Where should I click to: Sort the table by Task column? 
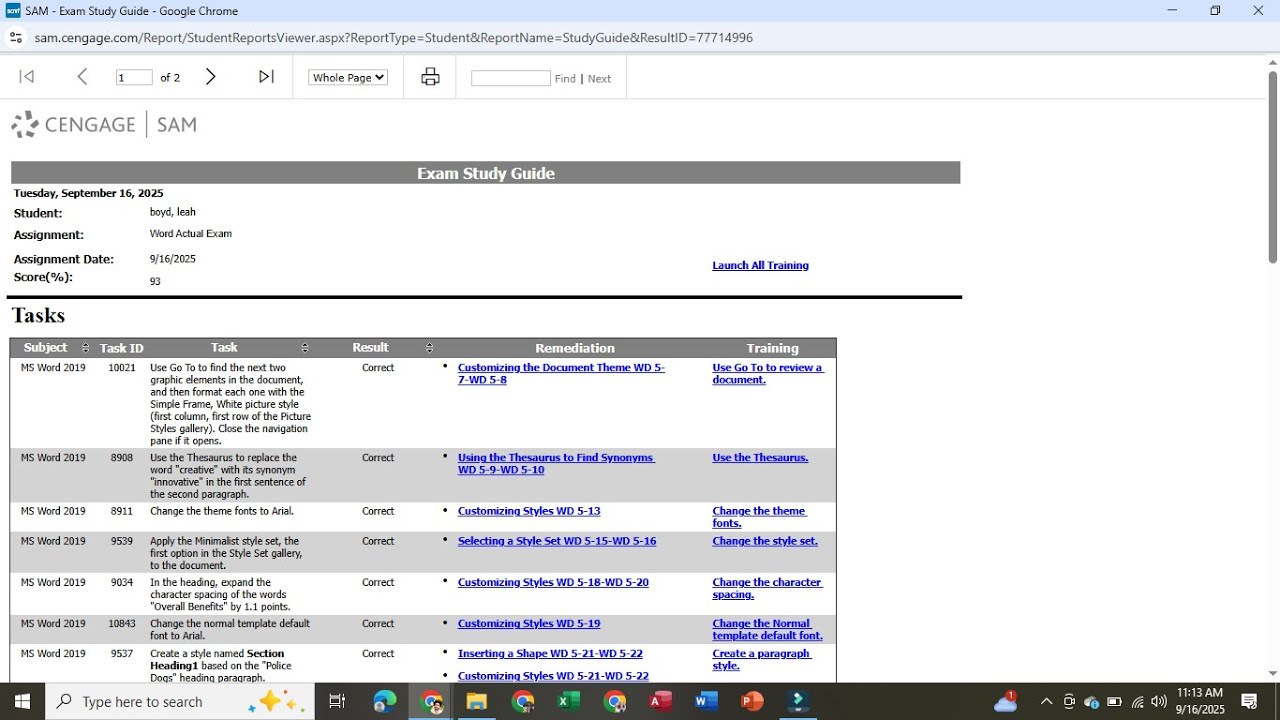[x=305, y=348]
